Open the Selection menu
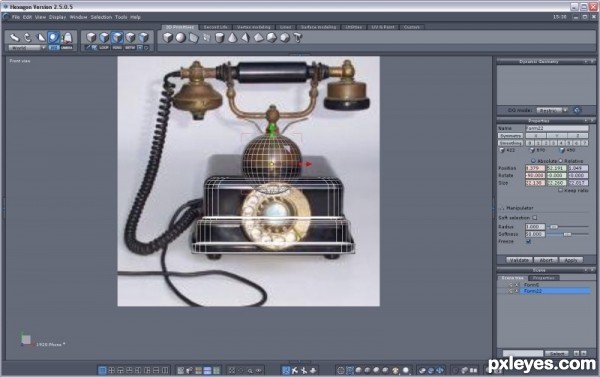 pyautogui.click(x=101, y=17)
